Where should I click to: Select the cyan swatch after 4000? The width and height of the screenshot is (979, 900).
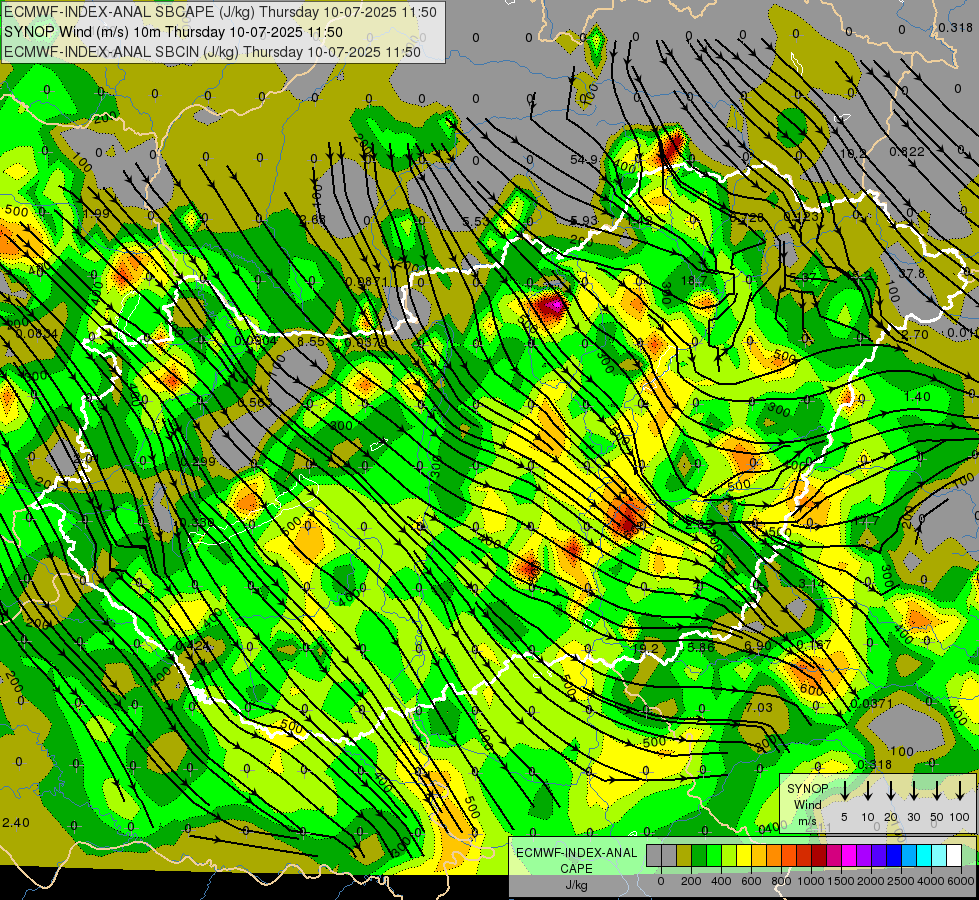tap(938, 855)
